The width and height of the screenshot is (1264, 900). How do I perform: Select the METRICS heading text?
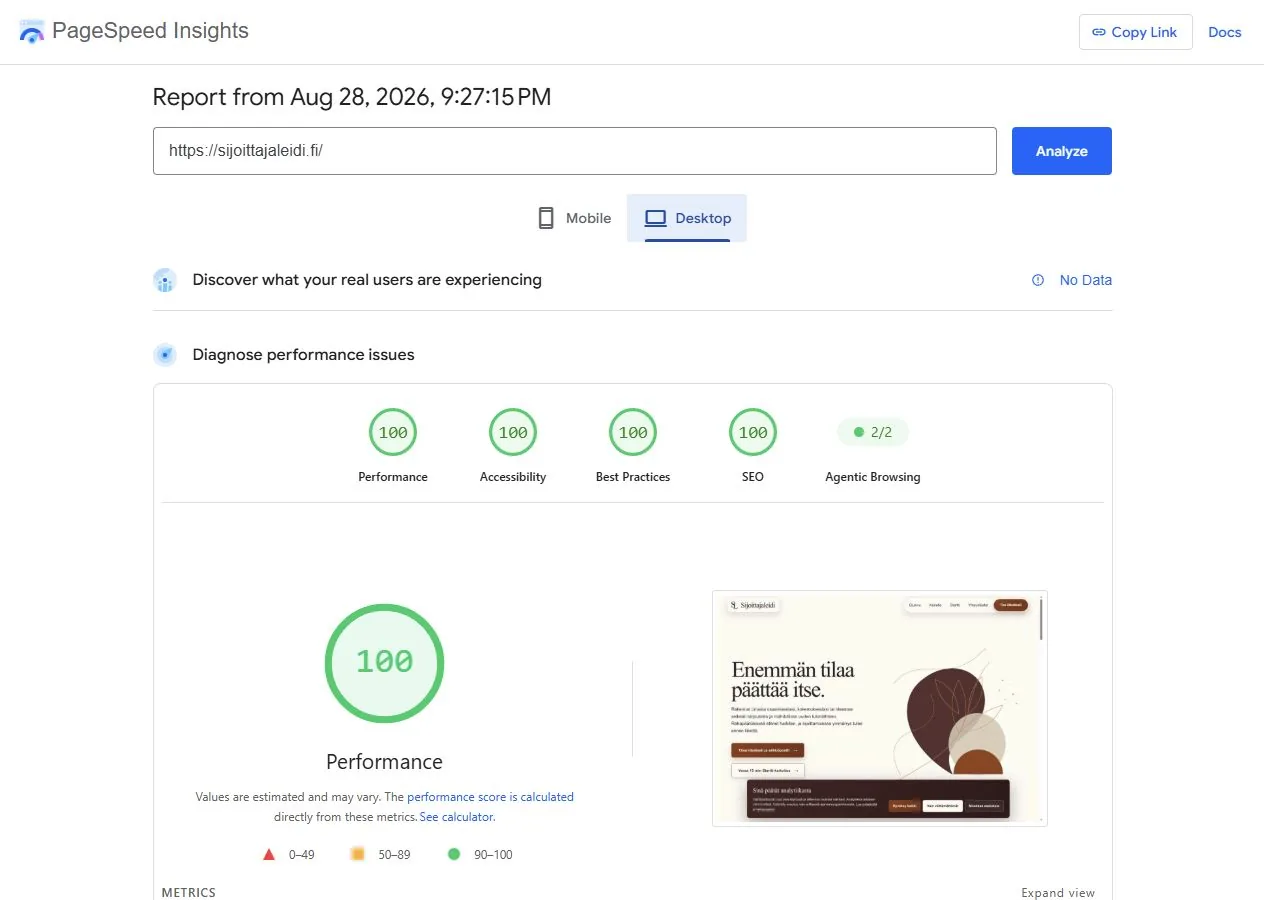(x=189, y=893)
